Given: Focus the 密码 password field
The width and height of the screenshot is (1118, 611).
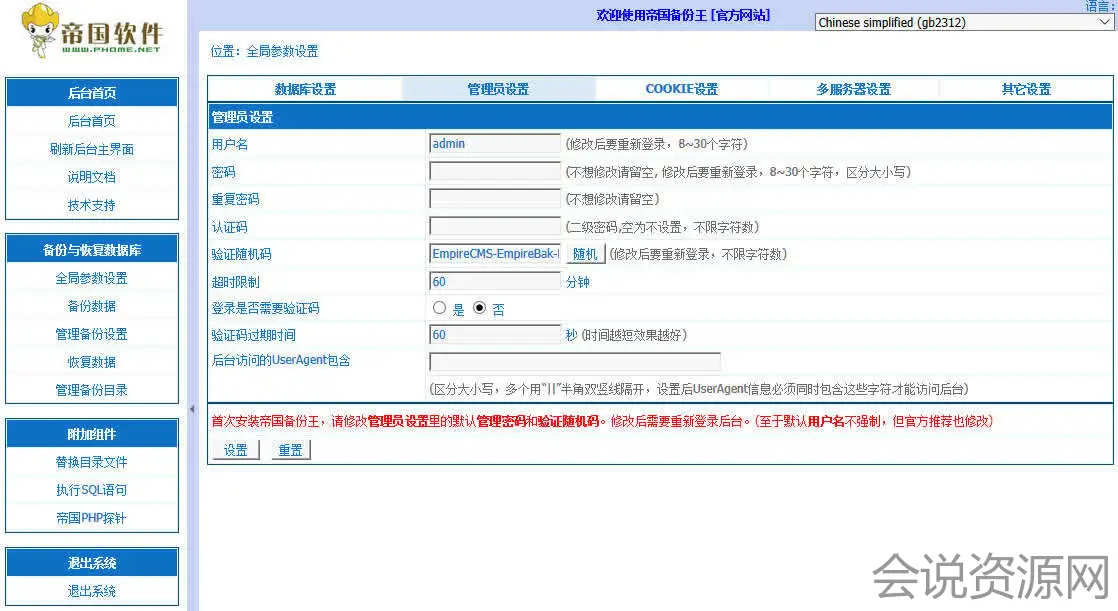Looking at the screenshot, I should pyautogui.click(x=494, y=172).
